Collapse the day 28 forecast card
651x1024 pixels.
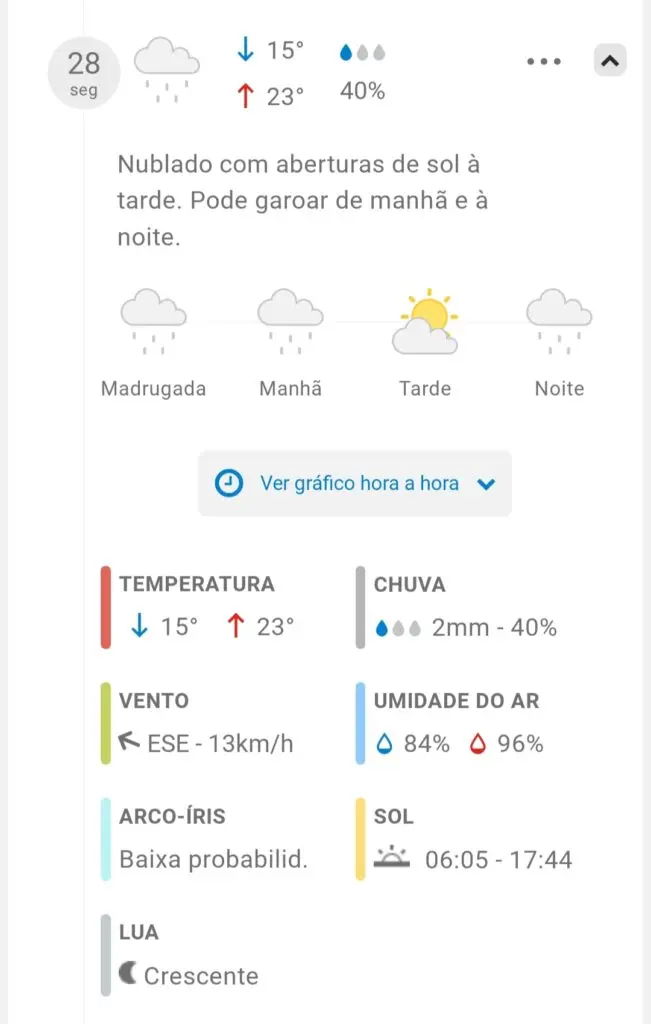[610, 61]
